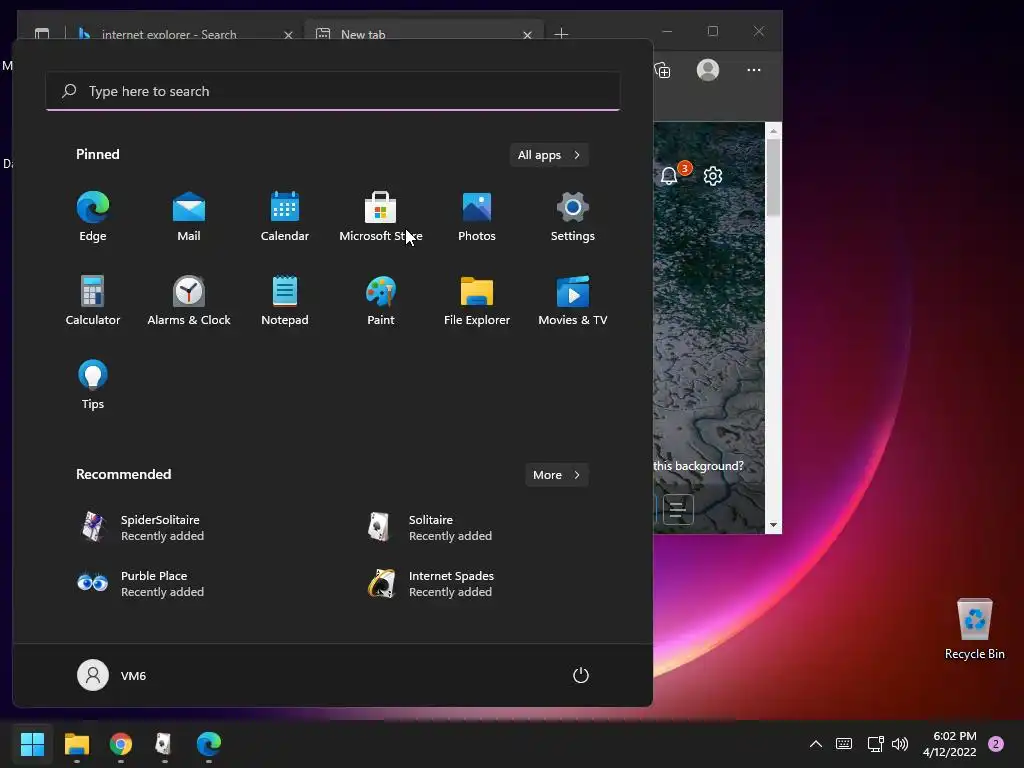This screenshot has height=768, width=1024.
Task: Click Edge page scrollbar down arrow
Action: tap(773, 525)
